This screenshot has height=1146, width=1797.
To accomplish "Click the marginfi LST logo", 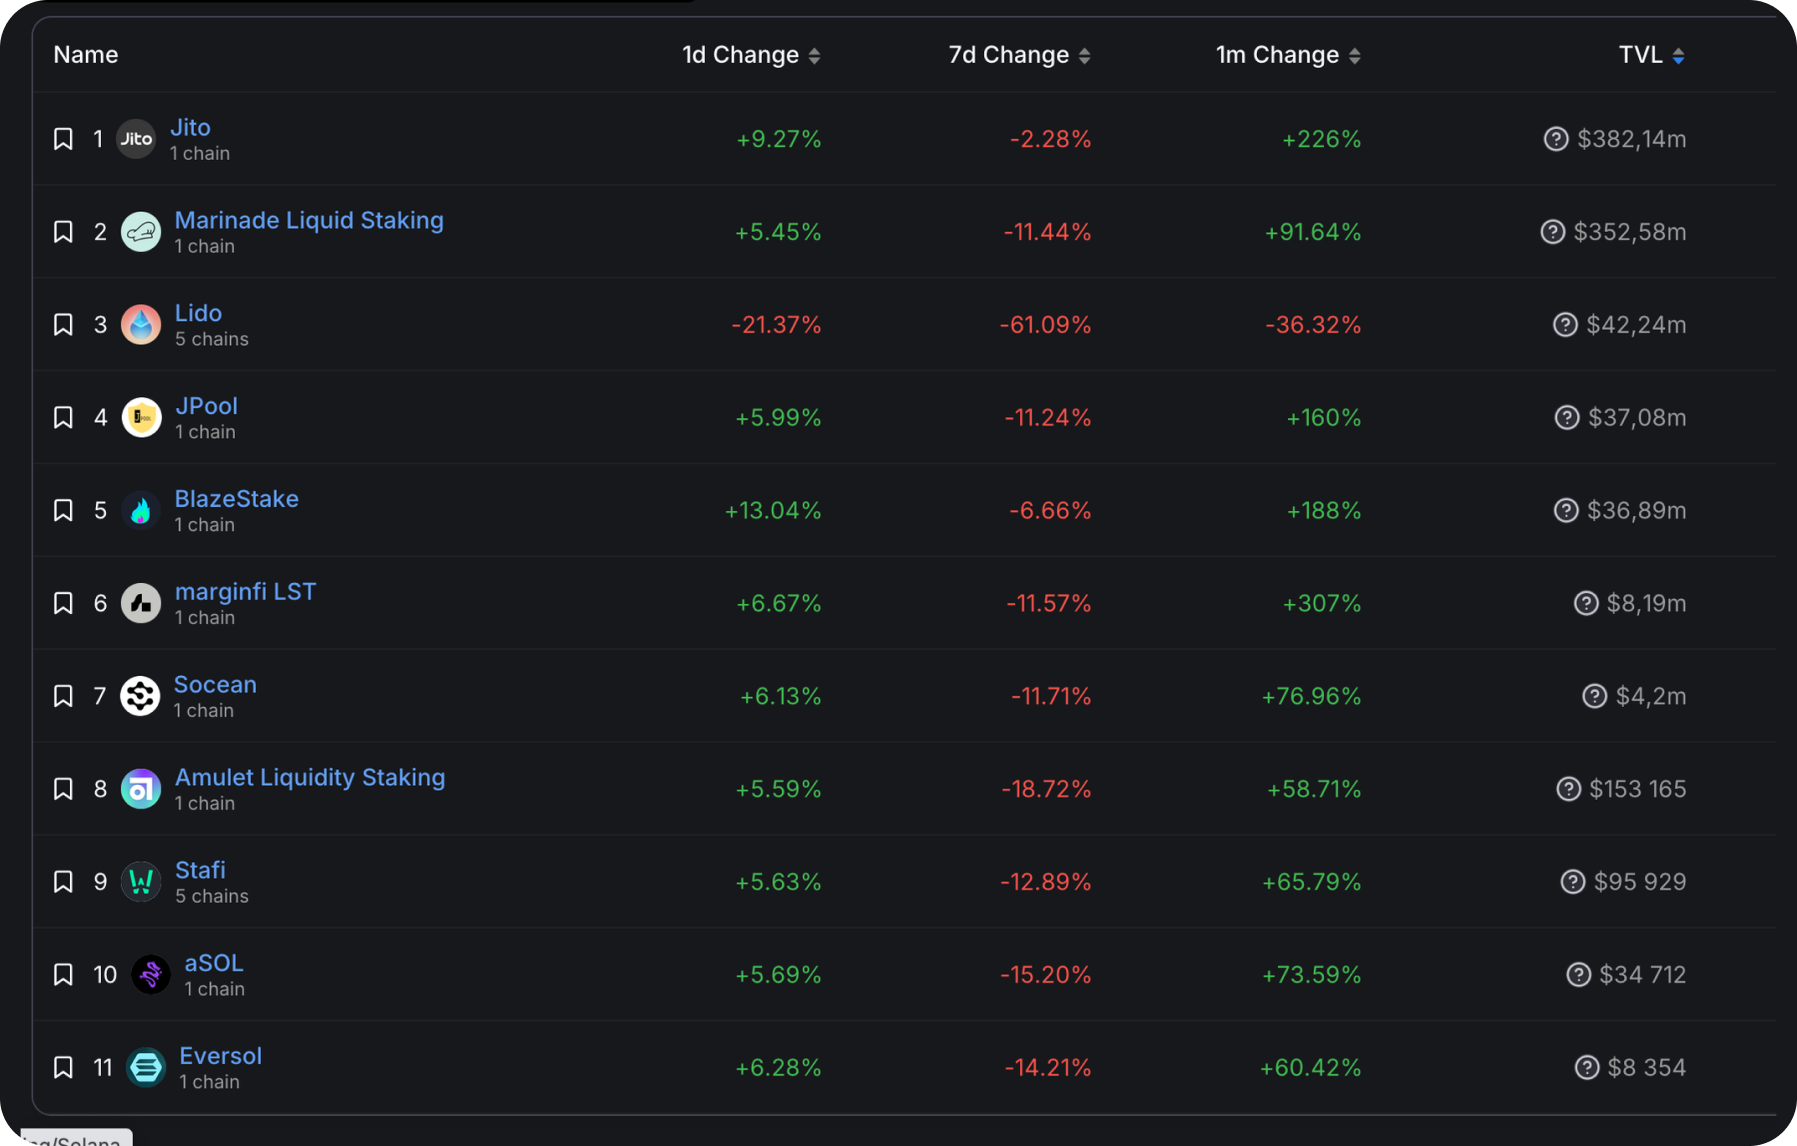I will [141, 603].
